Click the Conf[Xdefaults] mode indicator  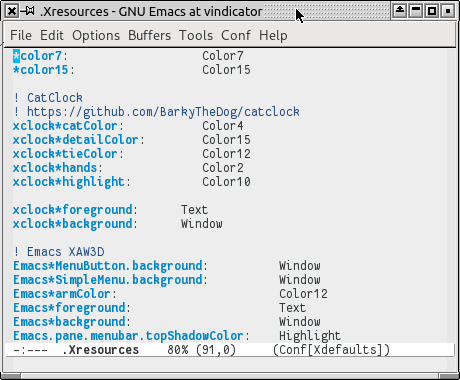tap(331, 350)
